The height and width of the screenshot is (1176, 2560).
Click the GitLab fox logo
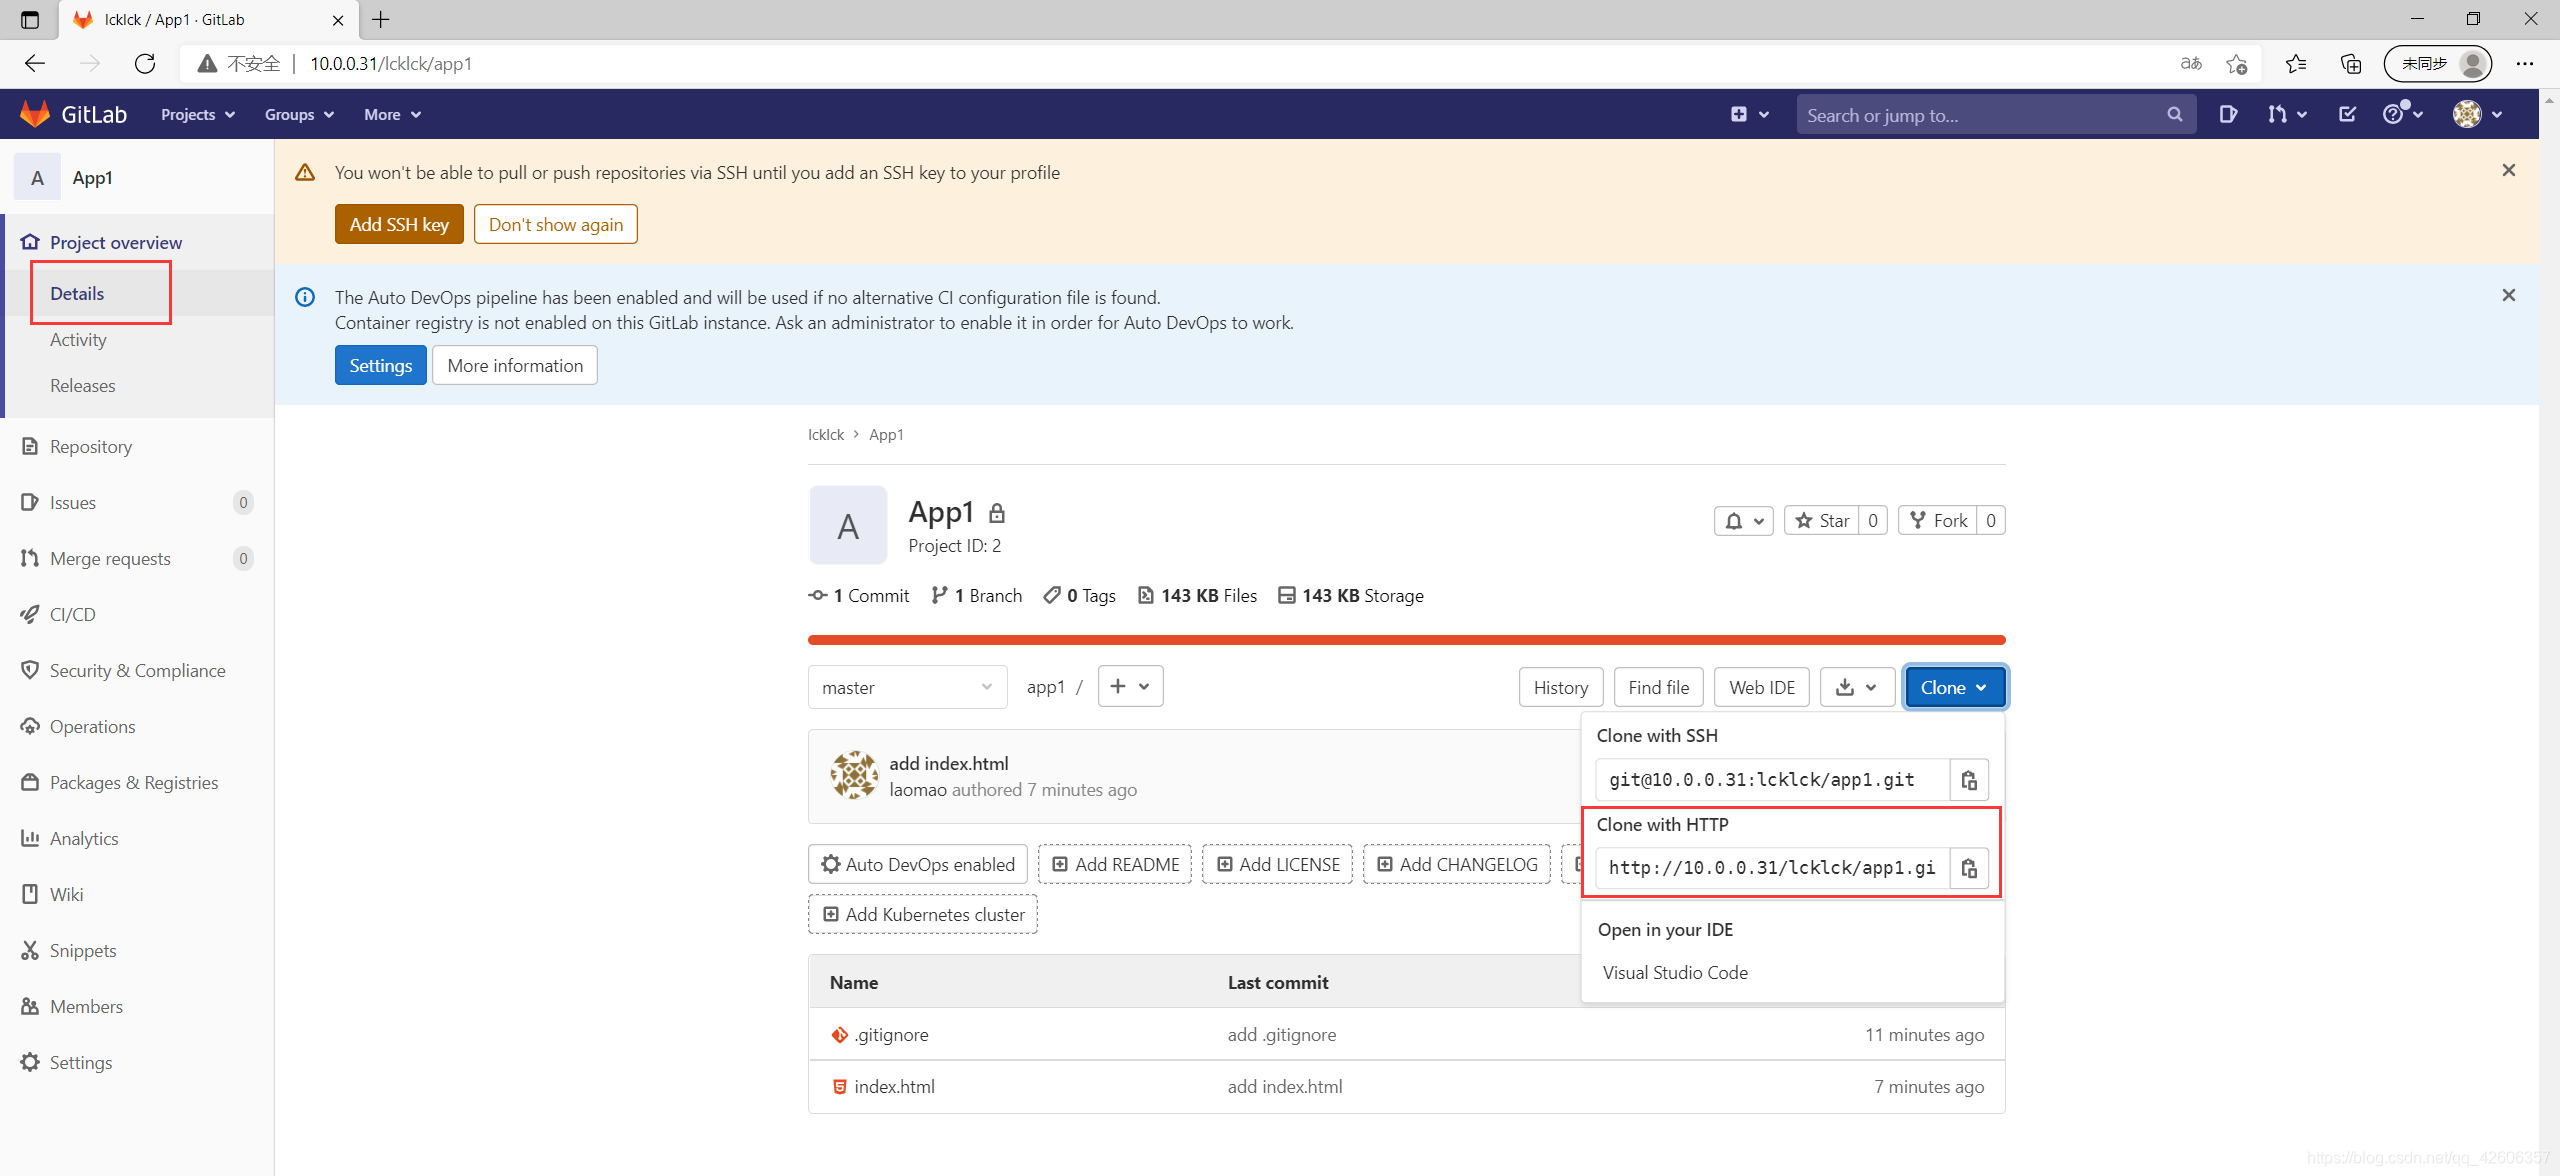(x=35, y=114)
